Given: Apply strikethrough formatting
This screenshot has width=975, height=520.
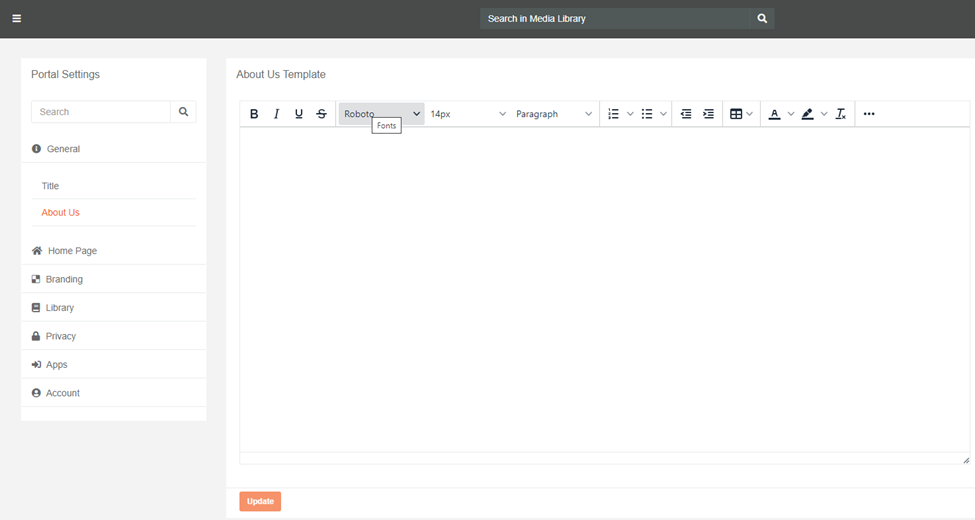Looking at the screenshot, I should point(321,114).
